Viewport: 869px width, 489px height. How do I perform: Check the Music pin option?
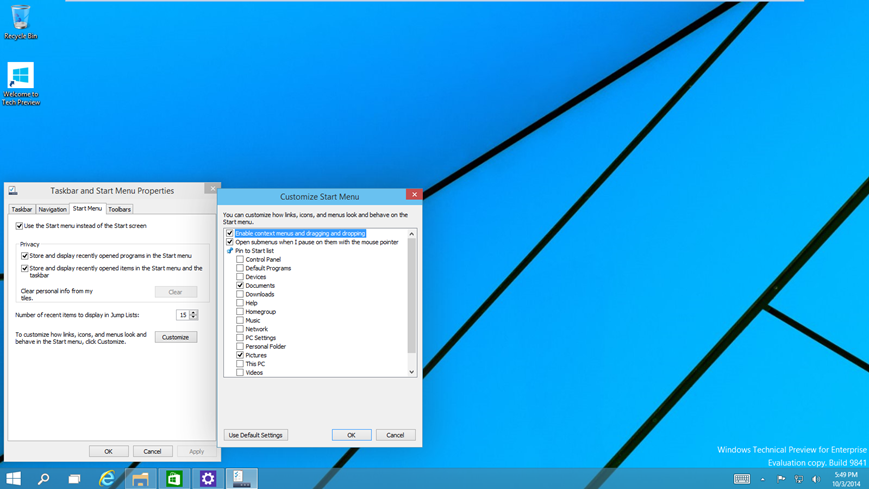[x=240, y=320]
